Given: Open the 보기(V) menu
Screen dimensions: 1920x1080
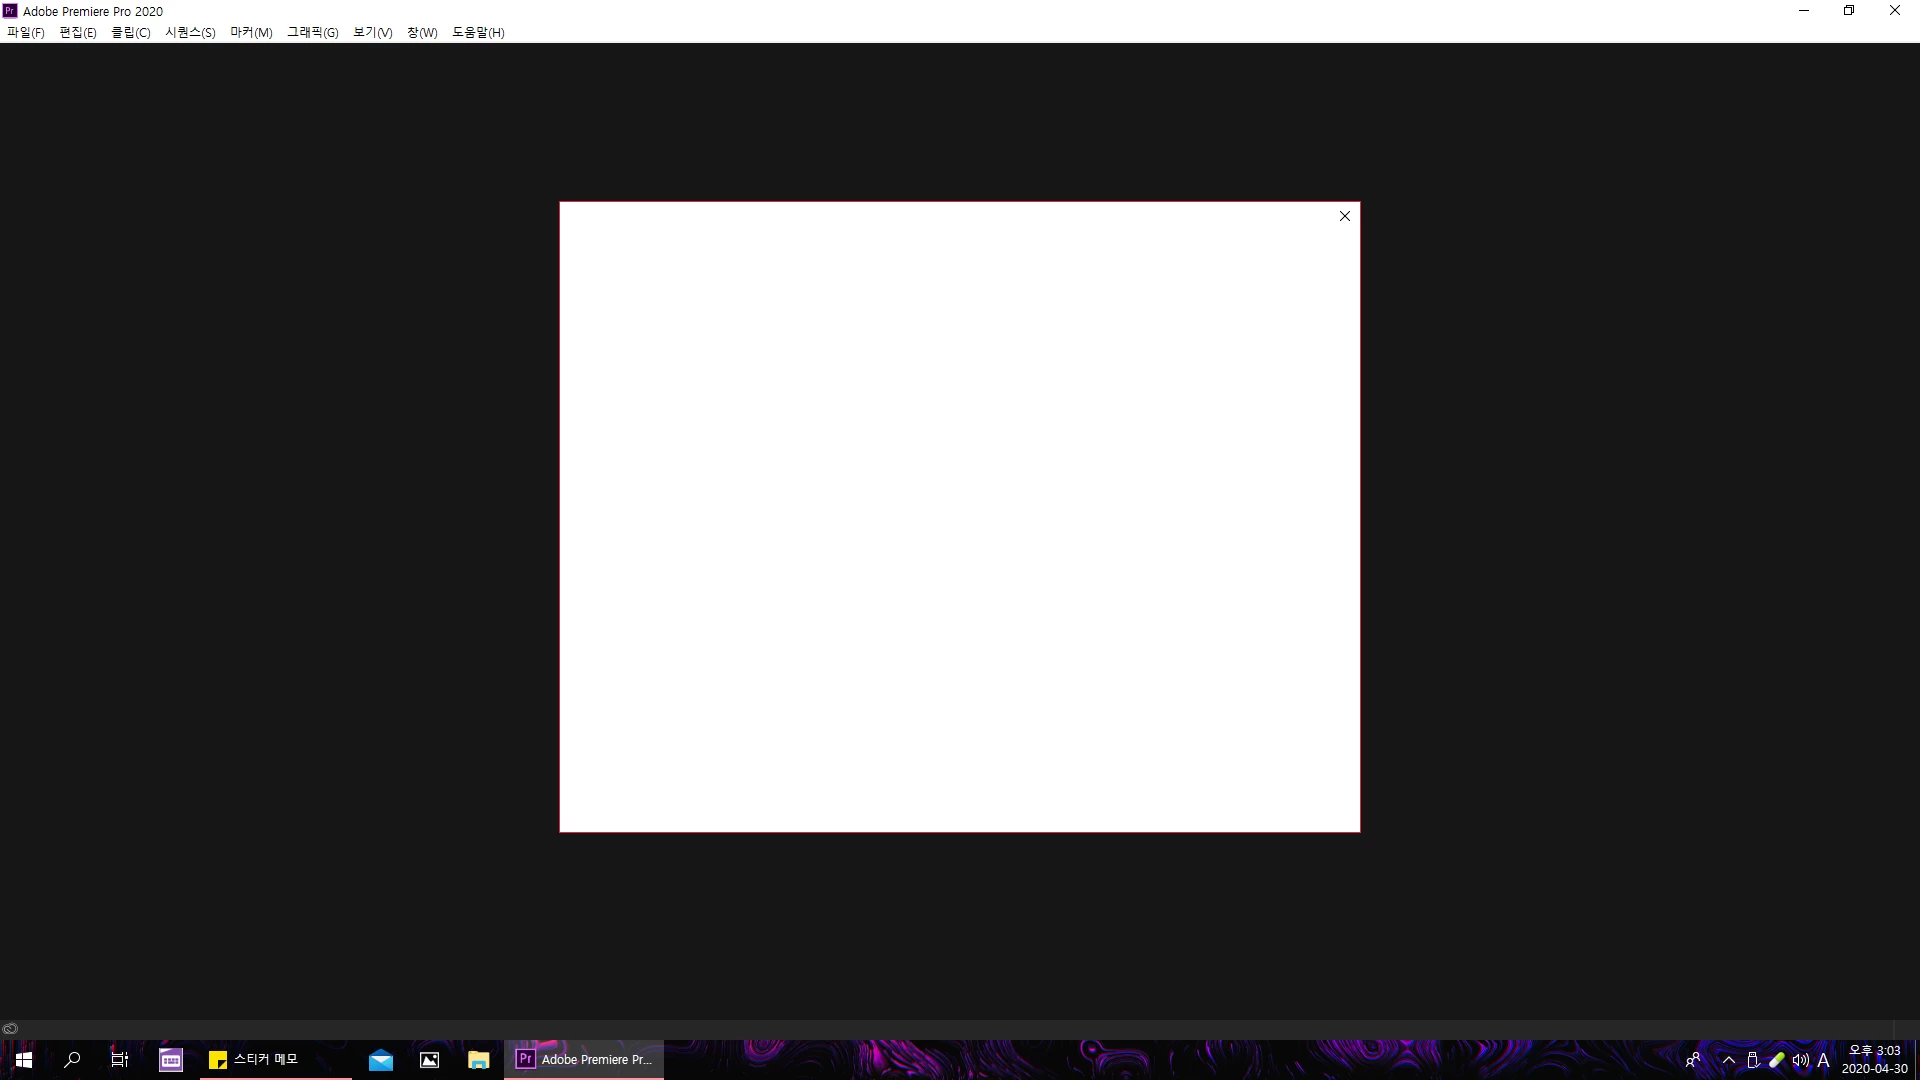Looking at the screenshot, I should (372, 32).
